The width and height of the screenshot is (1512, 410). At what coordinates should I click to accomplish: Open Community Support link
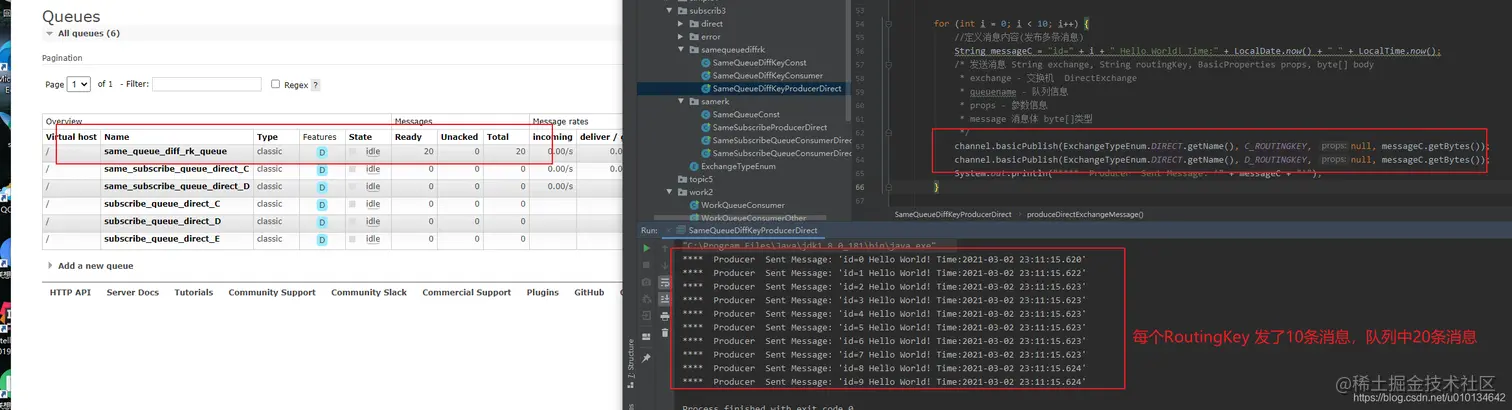pos(272,293)
